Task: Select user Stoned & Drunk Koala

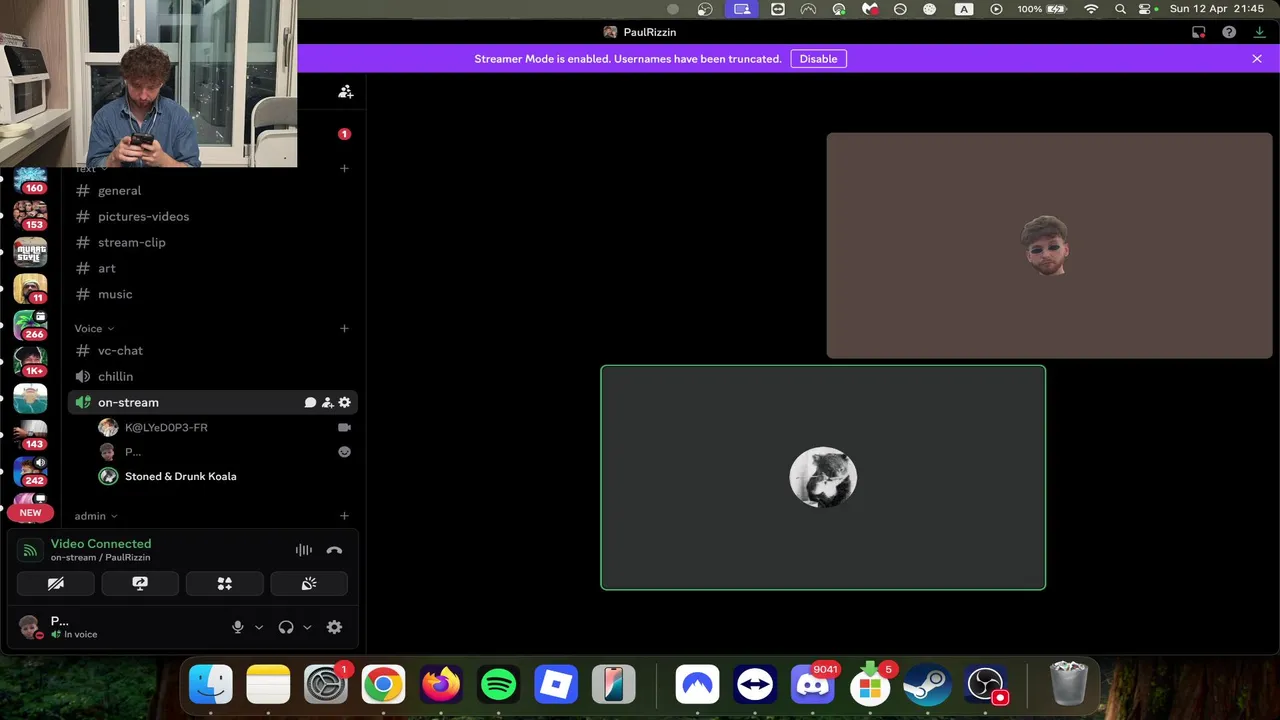Action: pyautogui.click(x=180, y=476)
